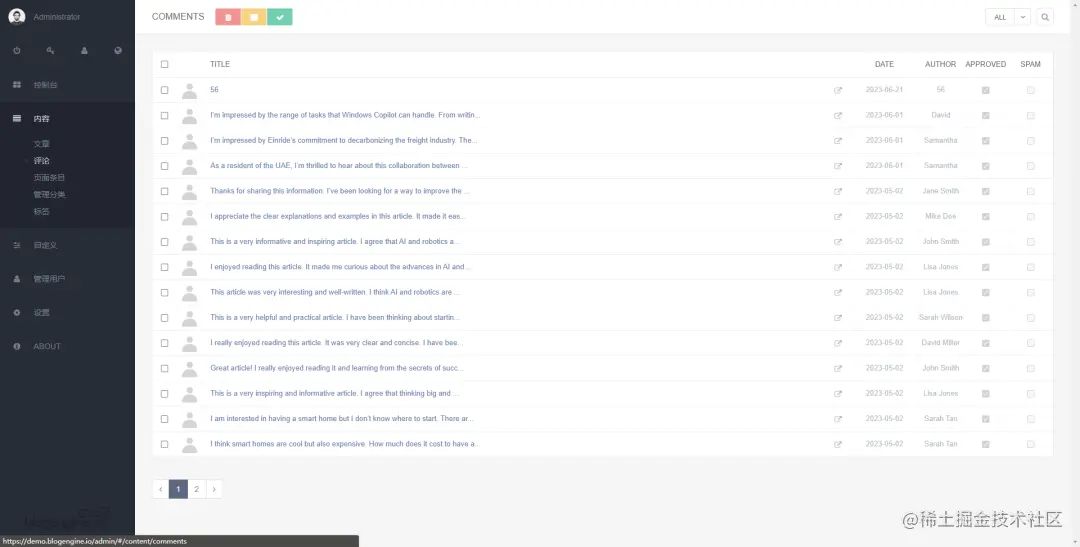This screenshot has height=547, width=1080.
Task: Click the avatar icon of comment 56
Action: coord(189,90)
